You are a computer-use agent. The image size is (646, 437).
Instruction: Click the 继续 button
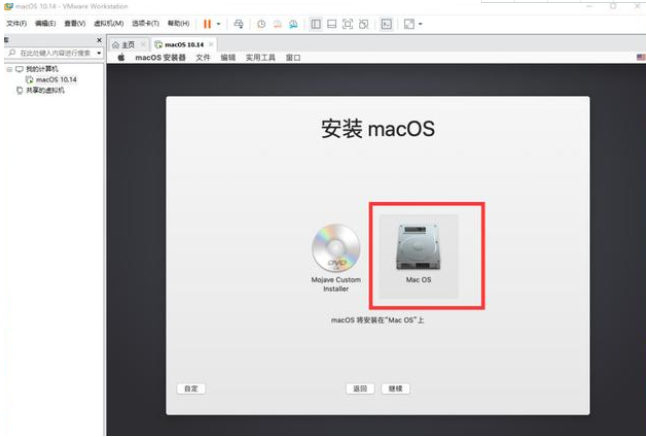pyautogui.click(x=395, y=388)
